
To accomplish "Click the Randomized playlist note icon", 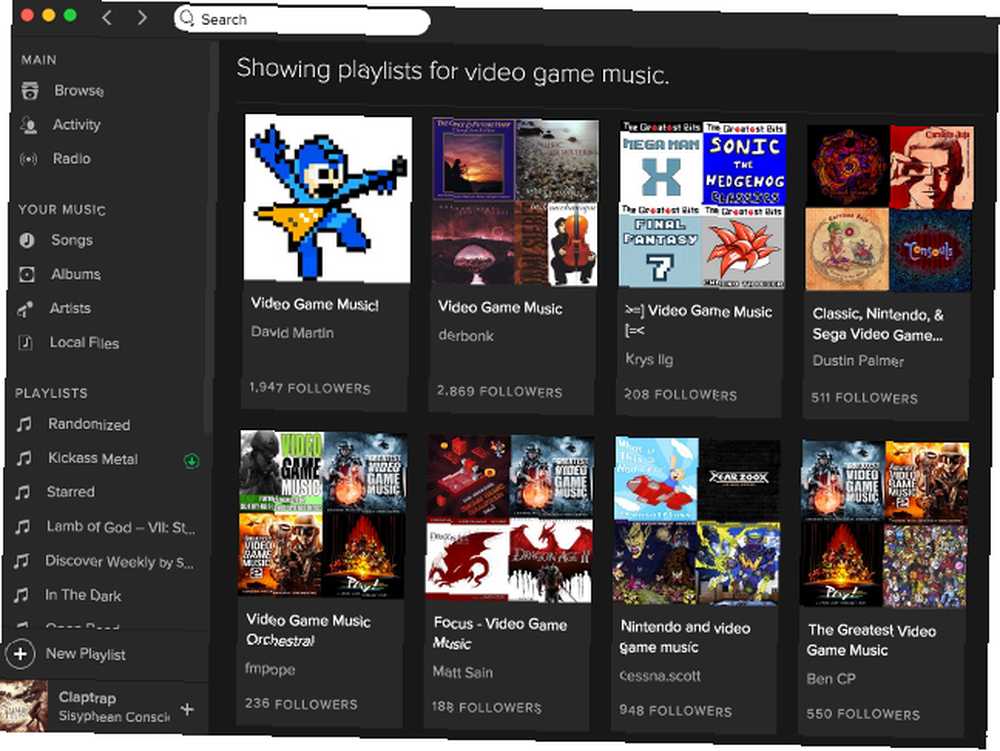I will pyautogui.click(x=24, y=425).
